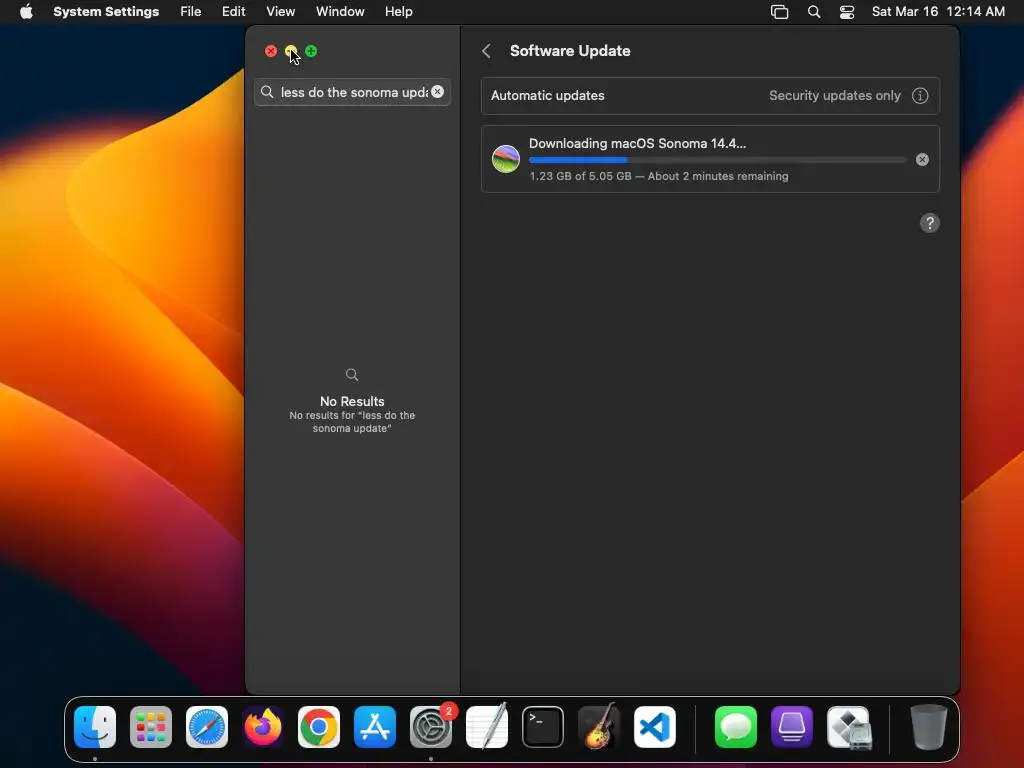Open the App Store from the Dock
The height and width of the screenshot is (768, 1024).
375,727
